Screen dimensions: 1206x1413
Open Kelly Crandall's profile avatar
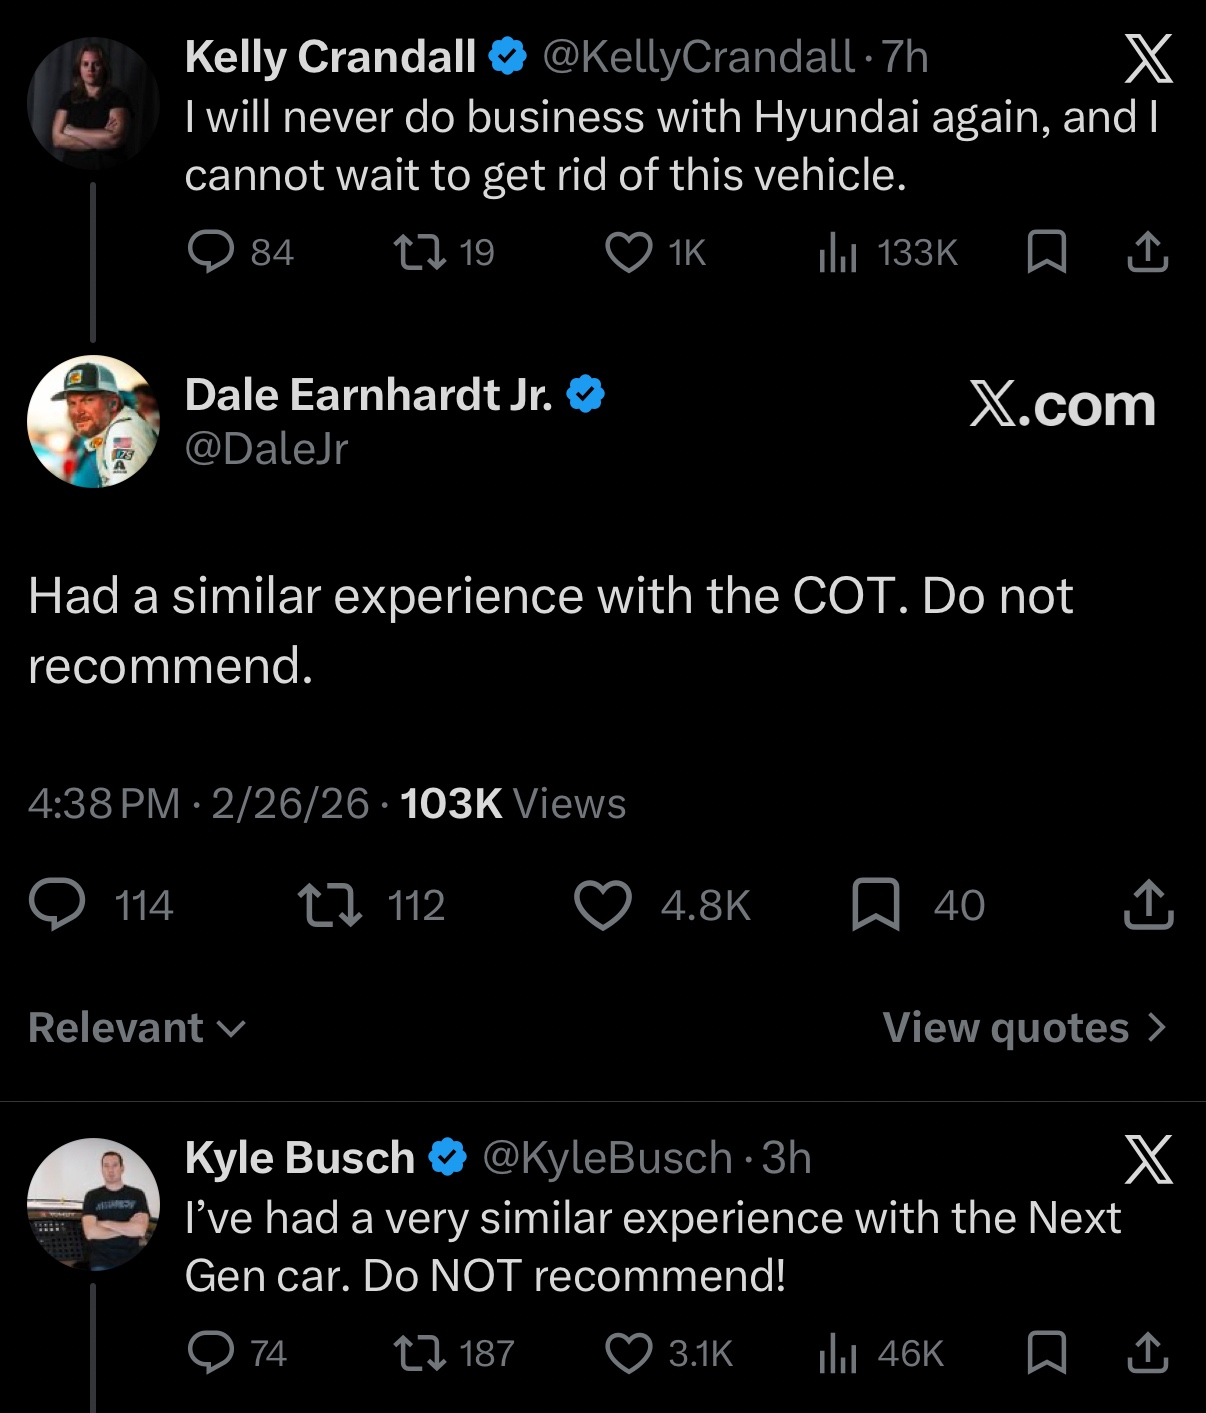click(93, 102)
